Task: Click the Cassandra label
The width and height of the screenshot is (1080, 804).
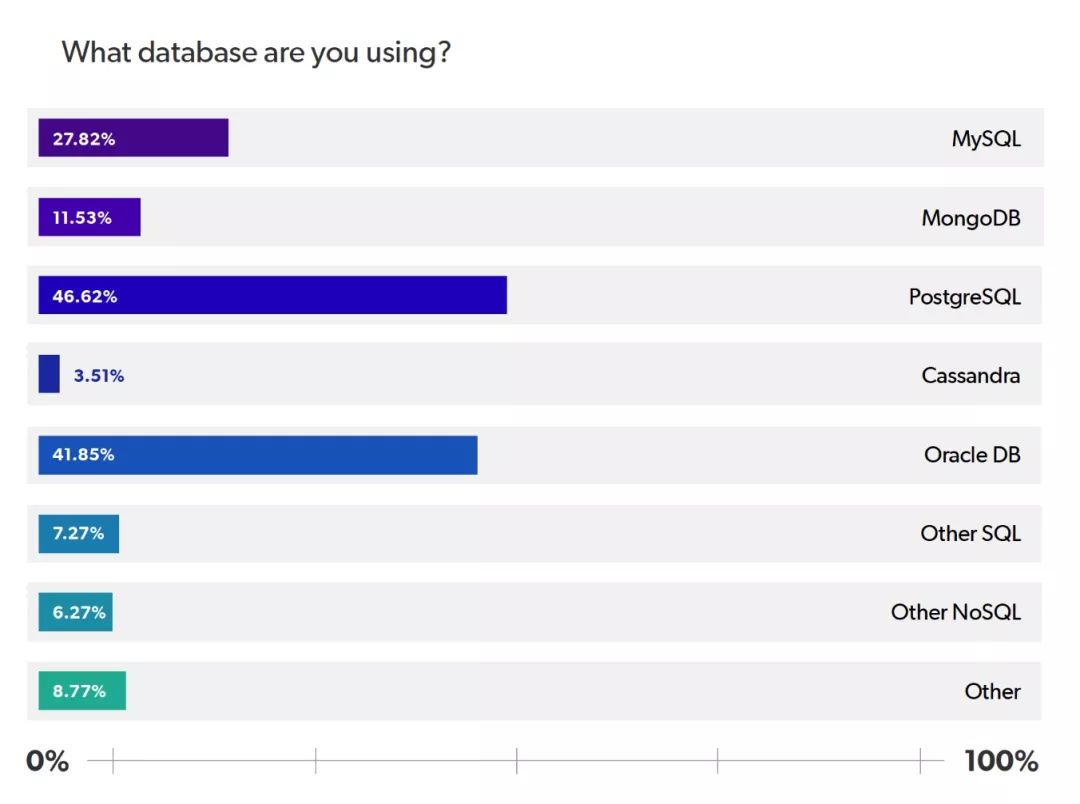Action: pyautogui.click(x=971, y=376)
